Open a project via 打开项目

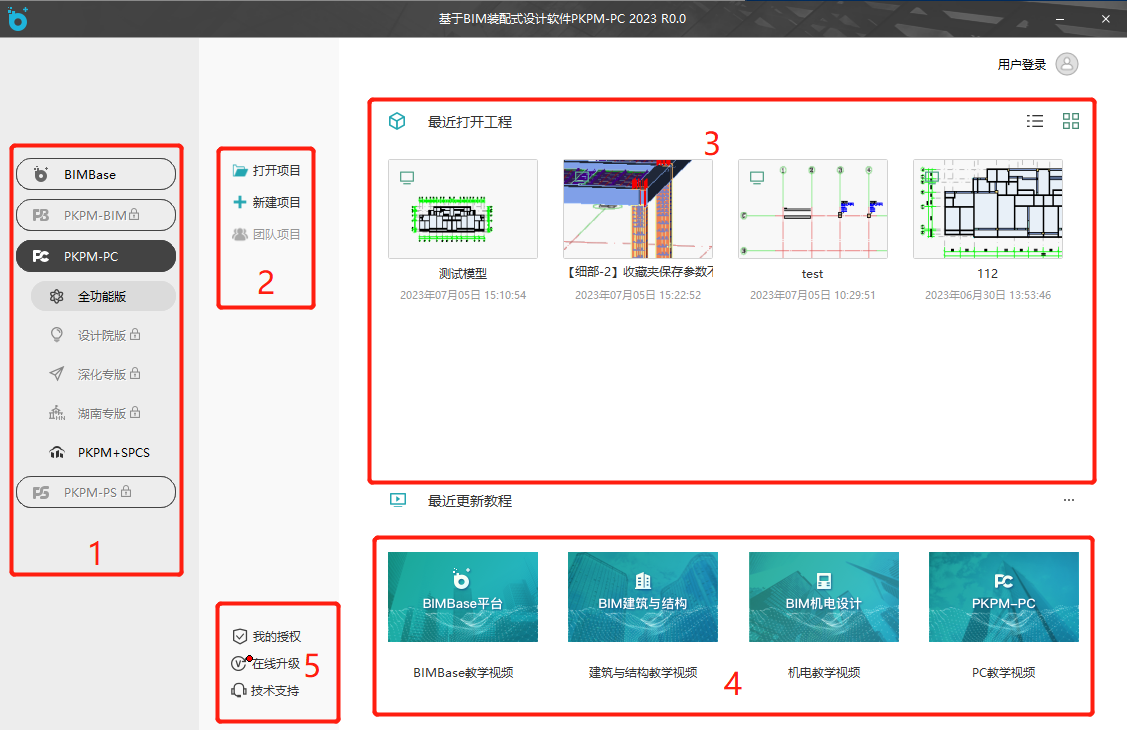coord(267,170)
